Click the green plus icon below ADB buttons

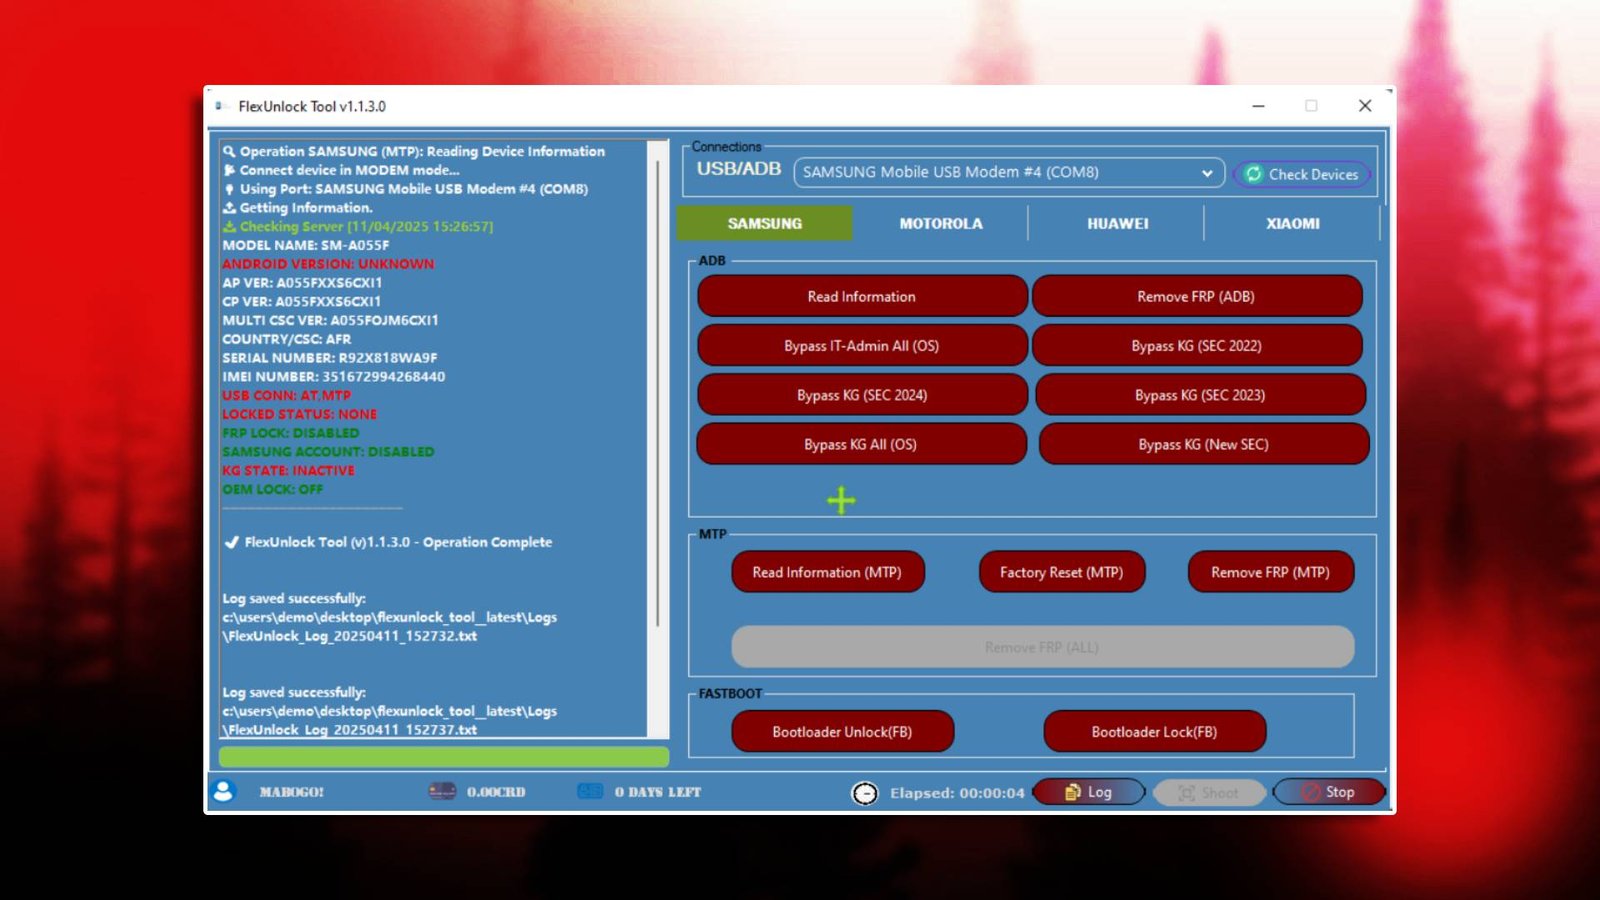point(841,499)
